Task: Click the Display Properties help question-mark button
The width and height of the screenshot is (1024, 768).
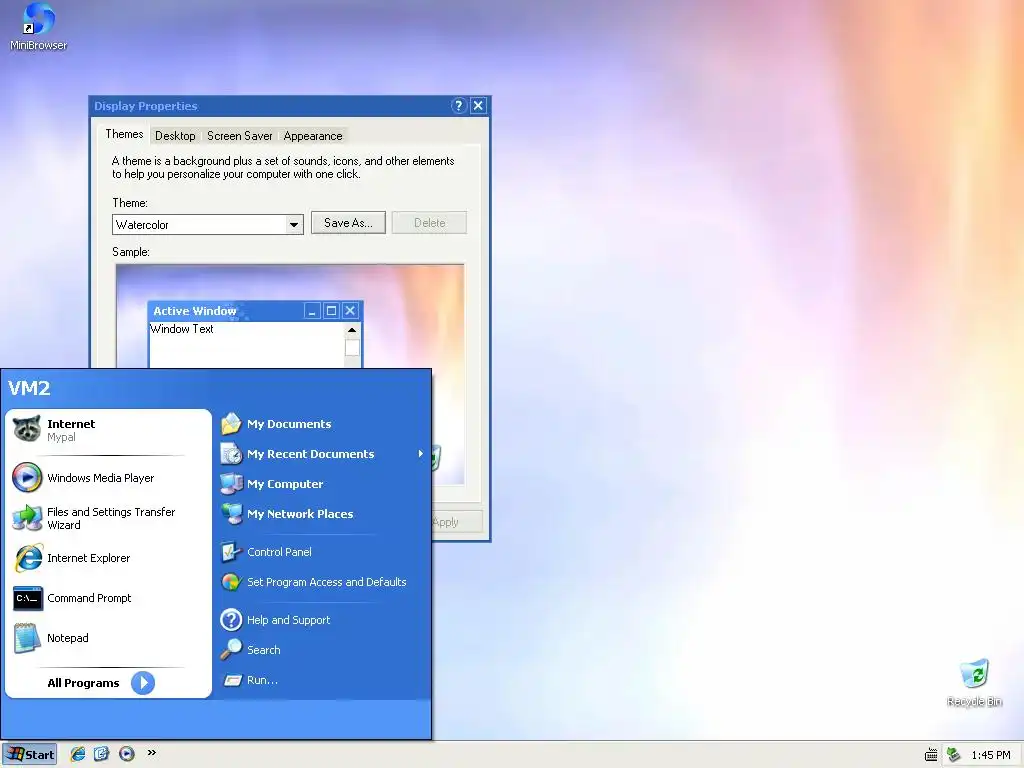Action: click(x=459, y=106)
